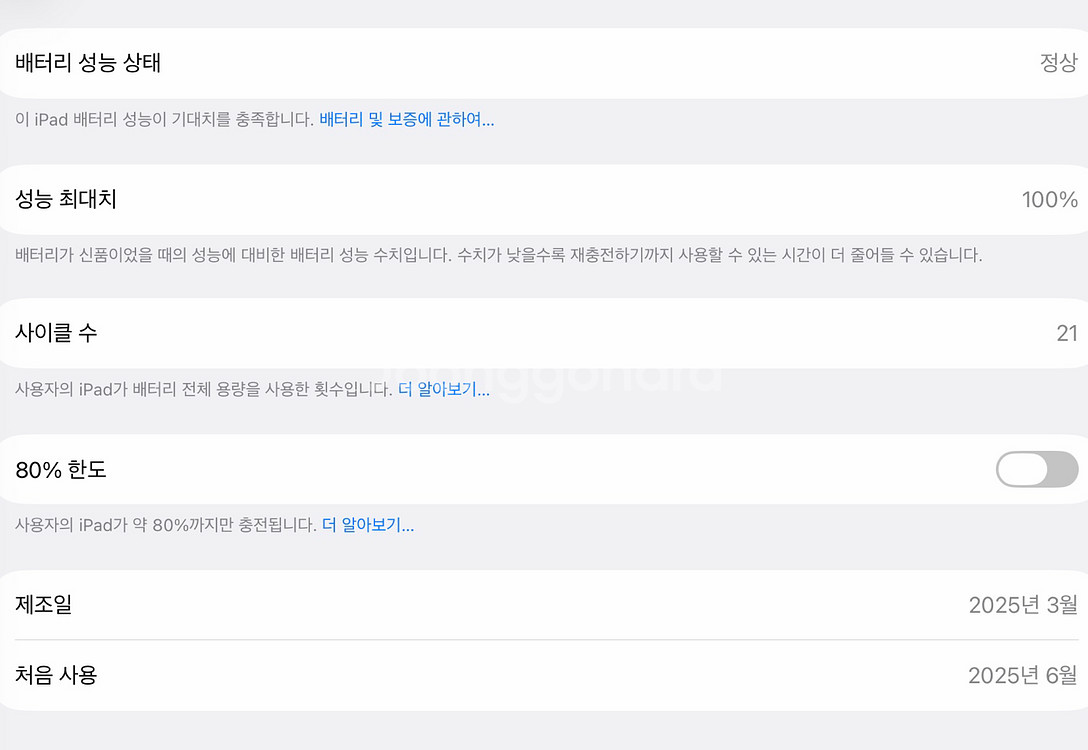
Task: Click the 2025년 3월 manufacture date
Action: tap(1023, 605)
